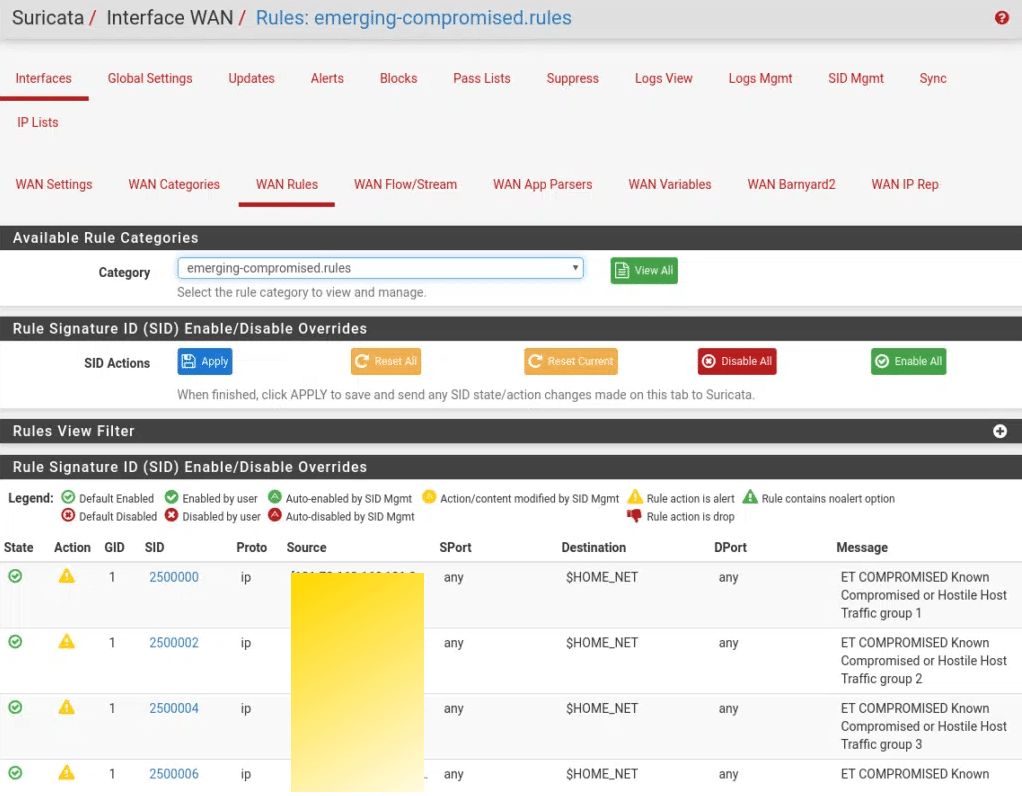Screen dimensions: 1022x796
Task: Toggle enabled state for SID 2500002
Action: 15,642
